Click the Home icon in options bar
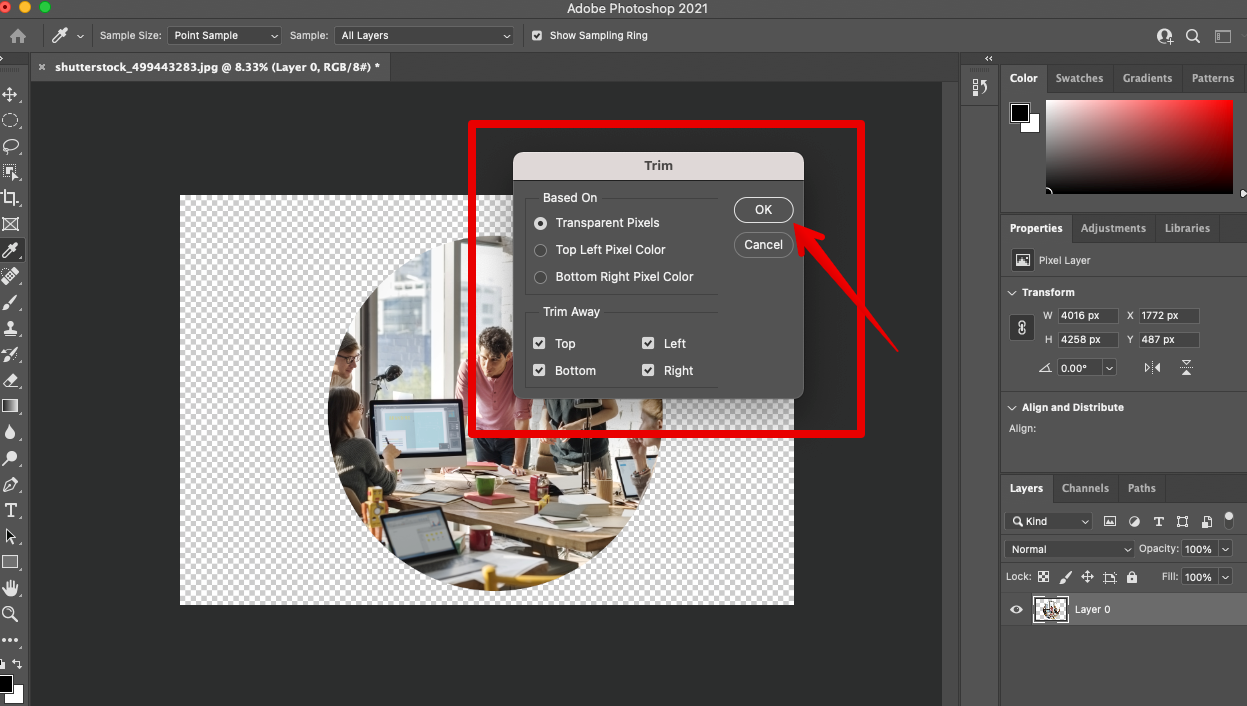 (x=17, y=36)
